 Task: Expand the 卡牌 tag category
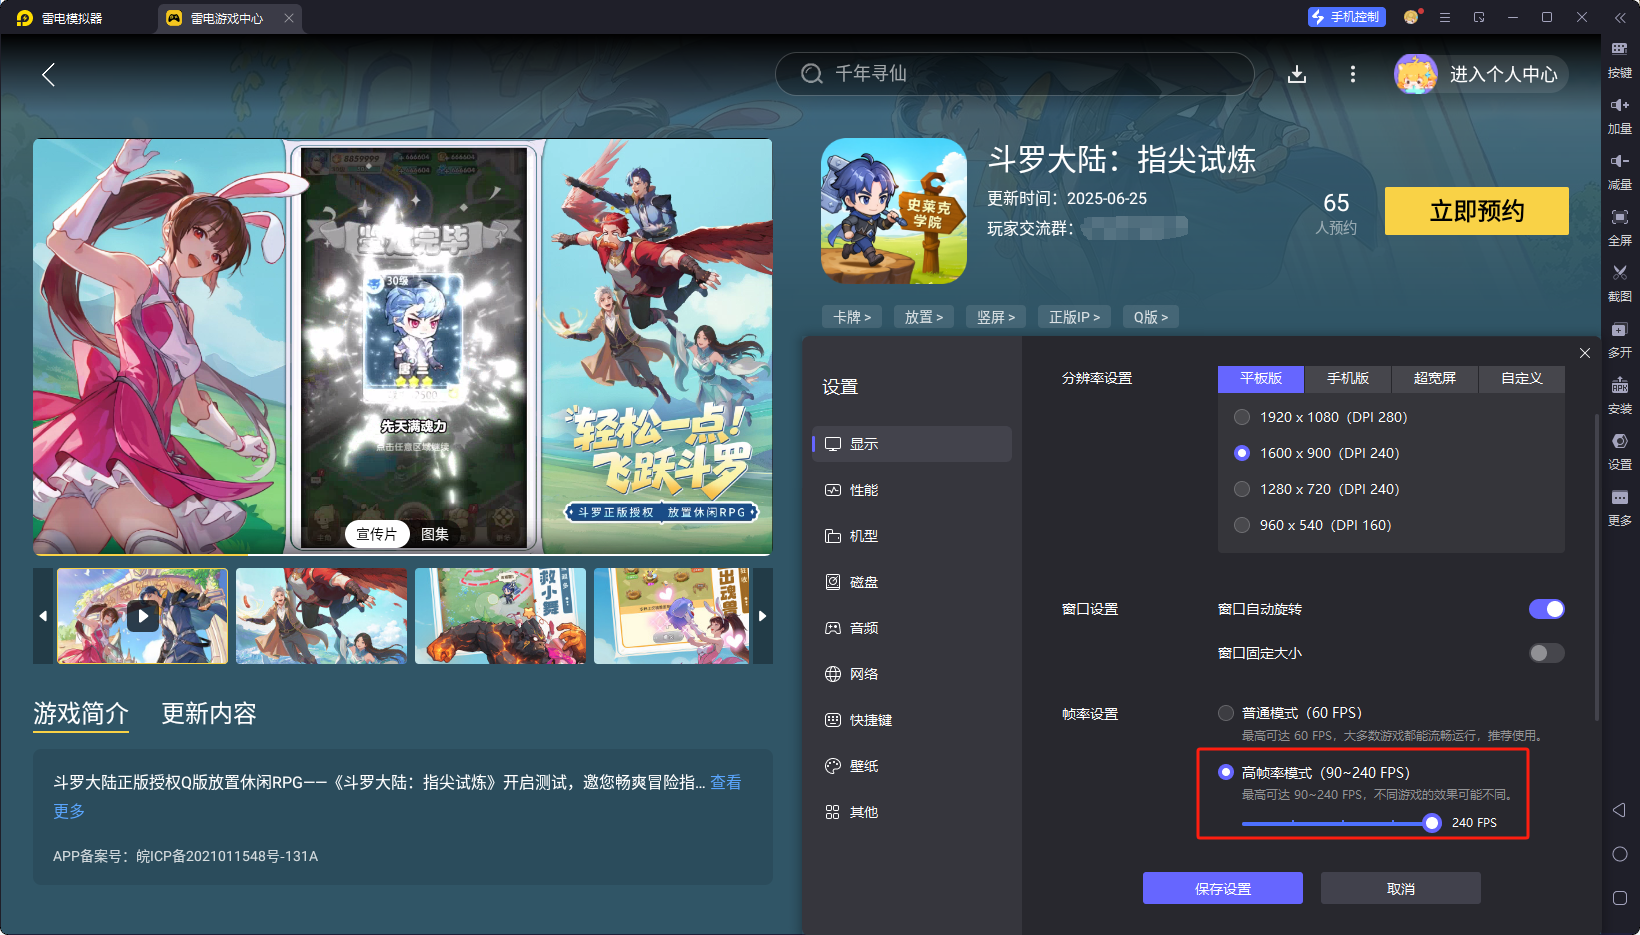(852, 317)
